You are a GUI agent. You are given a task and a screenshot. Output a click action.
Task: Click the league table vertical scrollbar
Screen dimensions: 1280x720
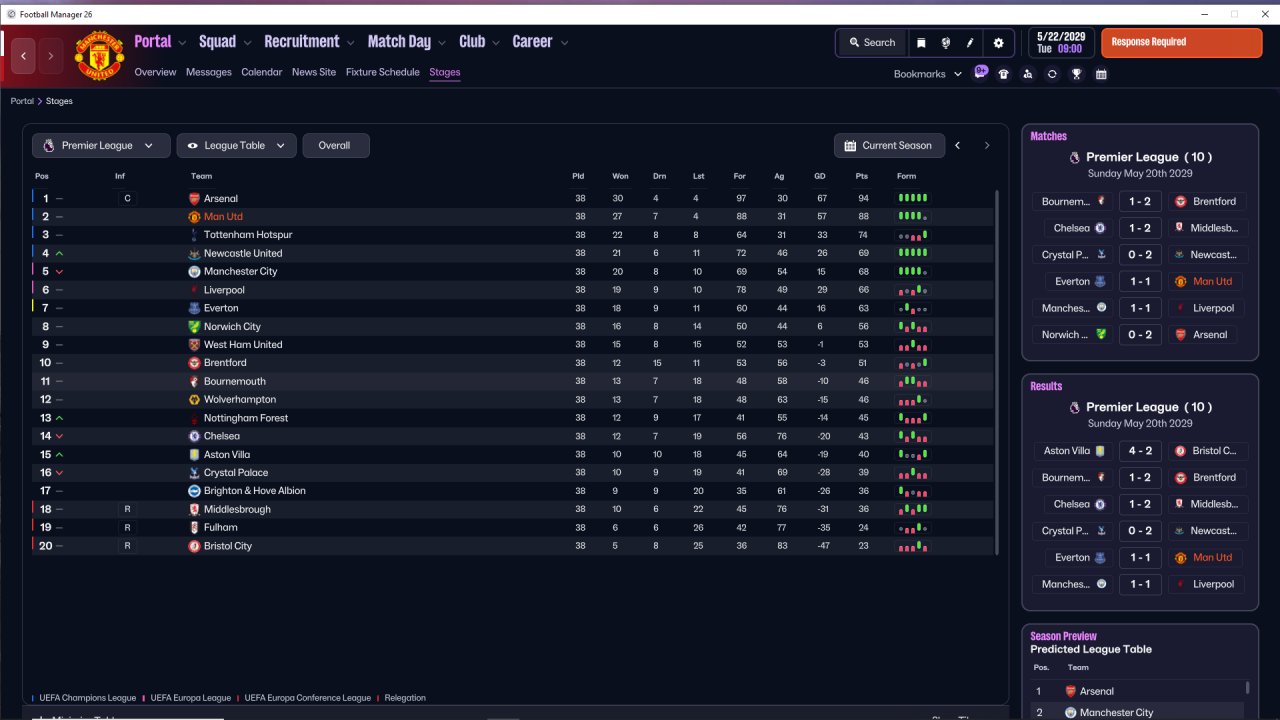(x=997, y=372)
